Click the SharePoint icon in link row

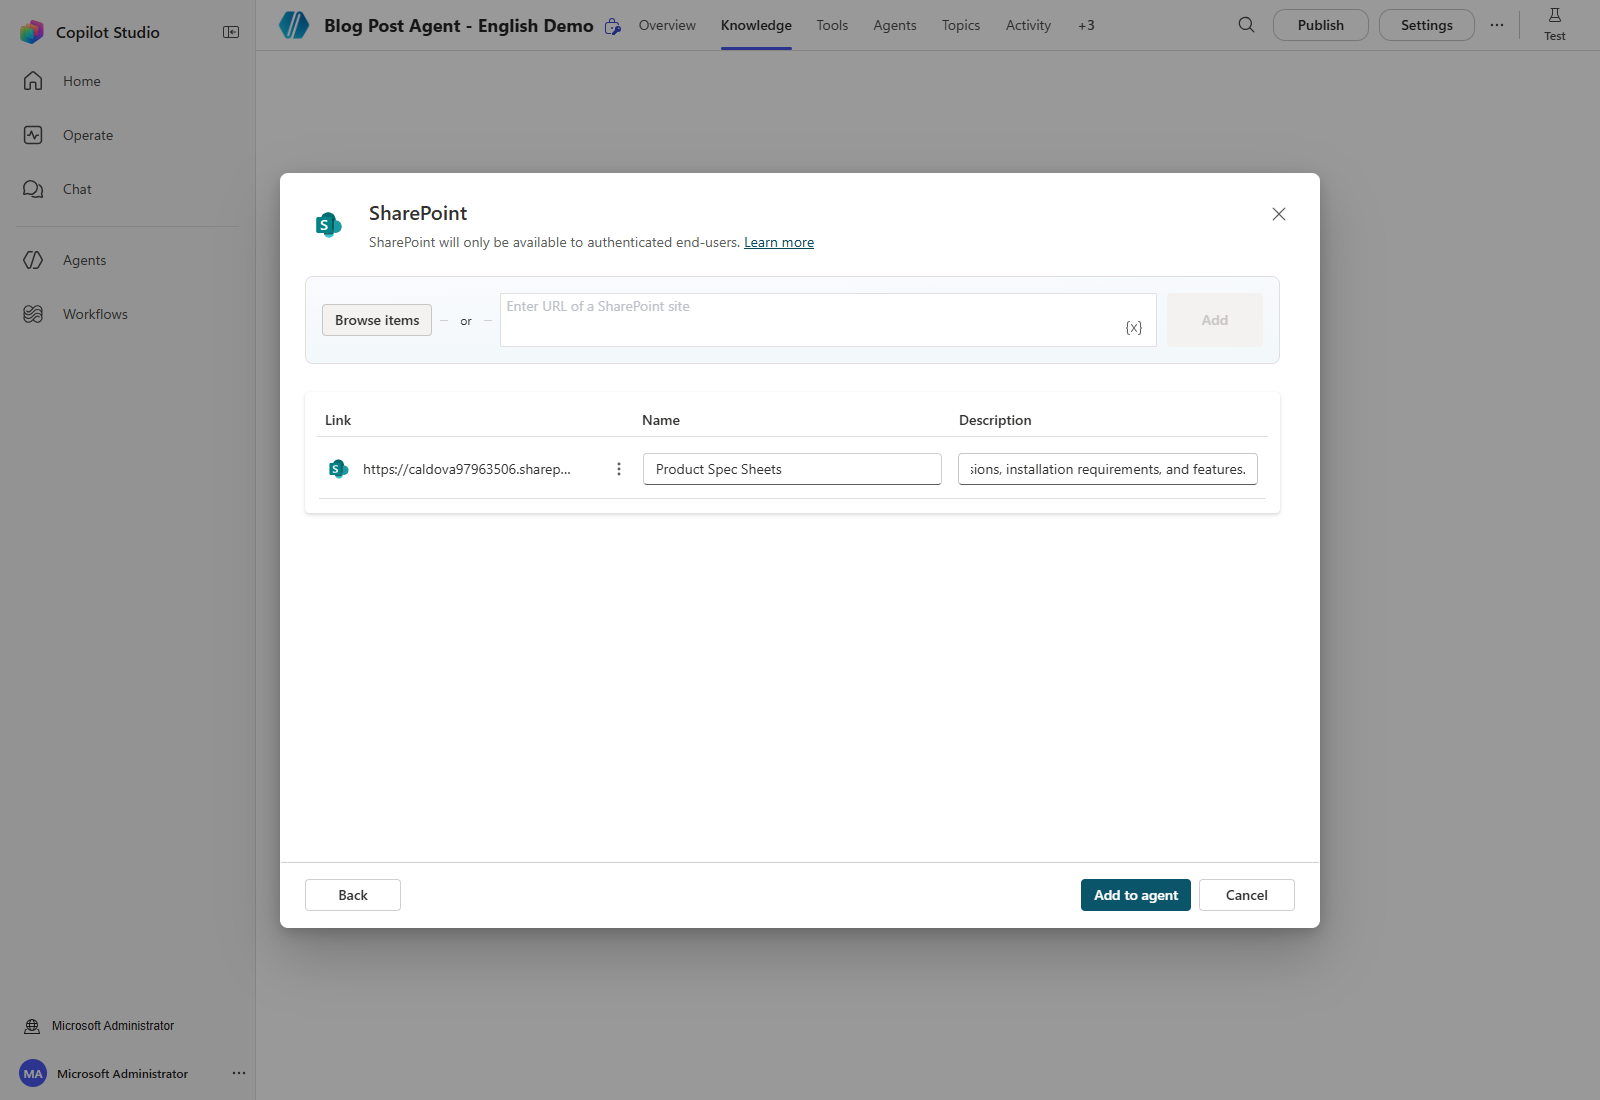click(x=339, y=469)
